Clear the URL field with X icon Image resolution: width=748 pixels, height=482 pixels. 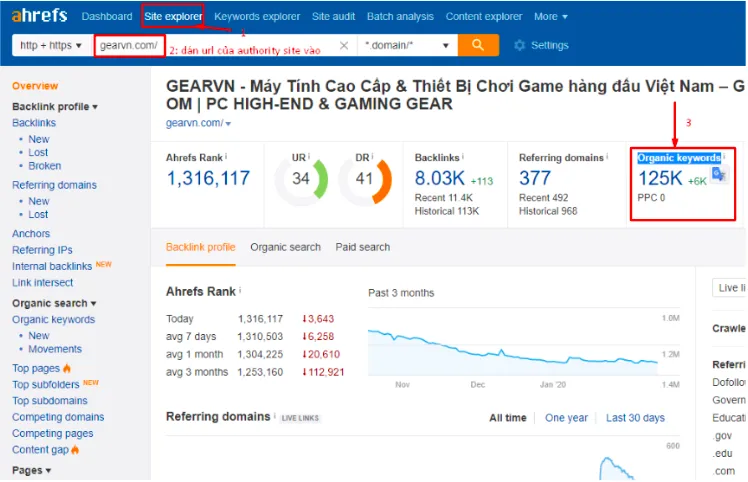(x=344, y=46)
